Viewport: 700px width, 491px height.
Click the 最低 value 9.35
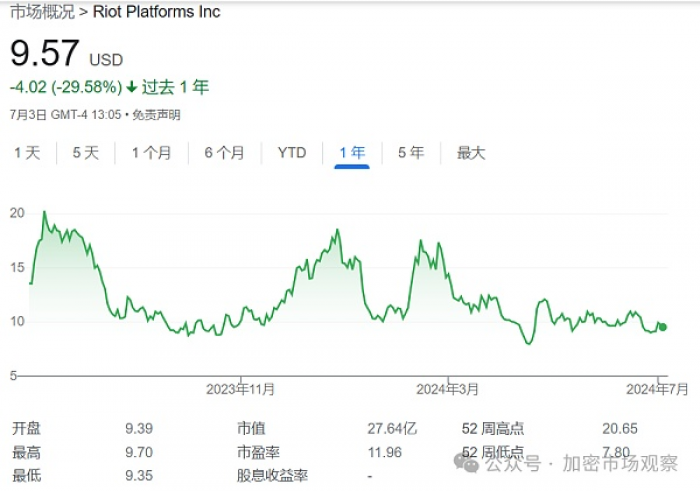pyautogui.click(x=139, y=476)
